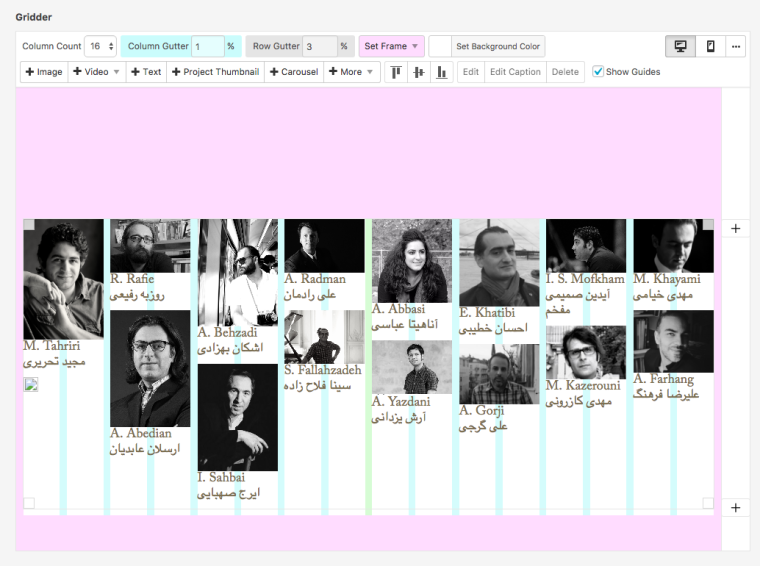Image resolution: width=760 pixels, height=566 pixels.
Task: Select the M. Kazerouni portrait photo
Action: [x=586, y=352]
